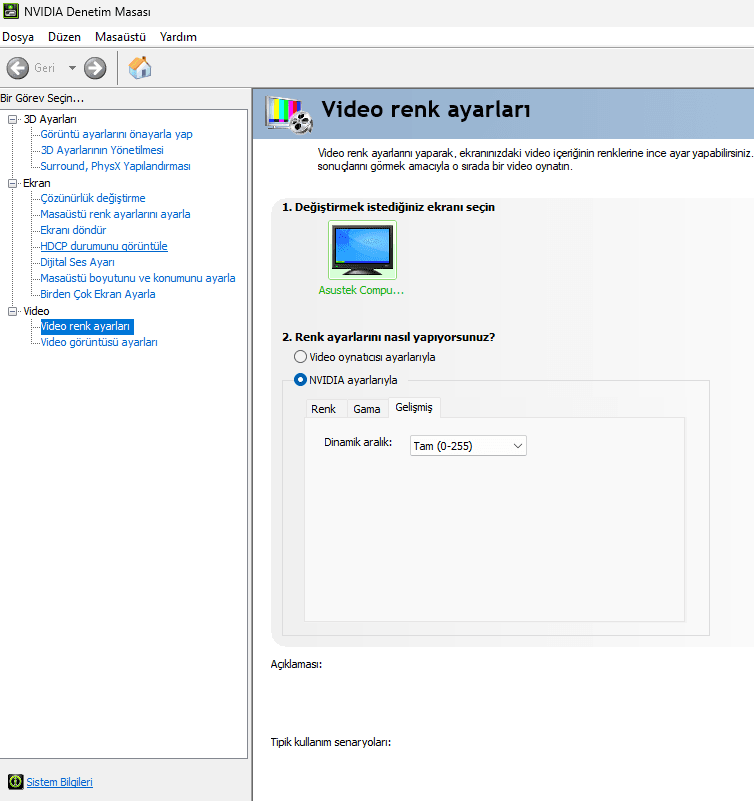The image size is (754, 801).
Task: Click the Geri back arrow icon
Action: coord(18,68)
